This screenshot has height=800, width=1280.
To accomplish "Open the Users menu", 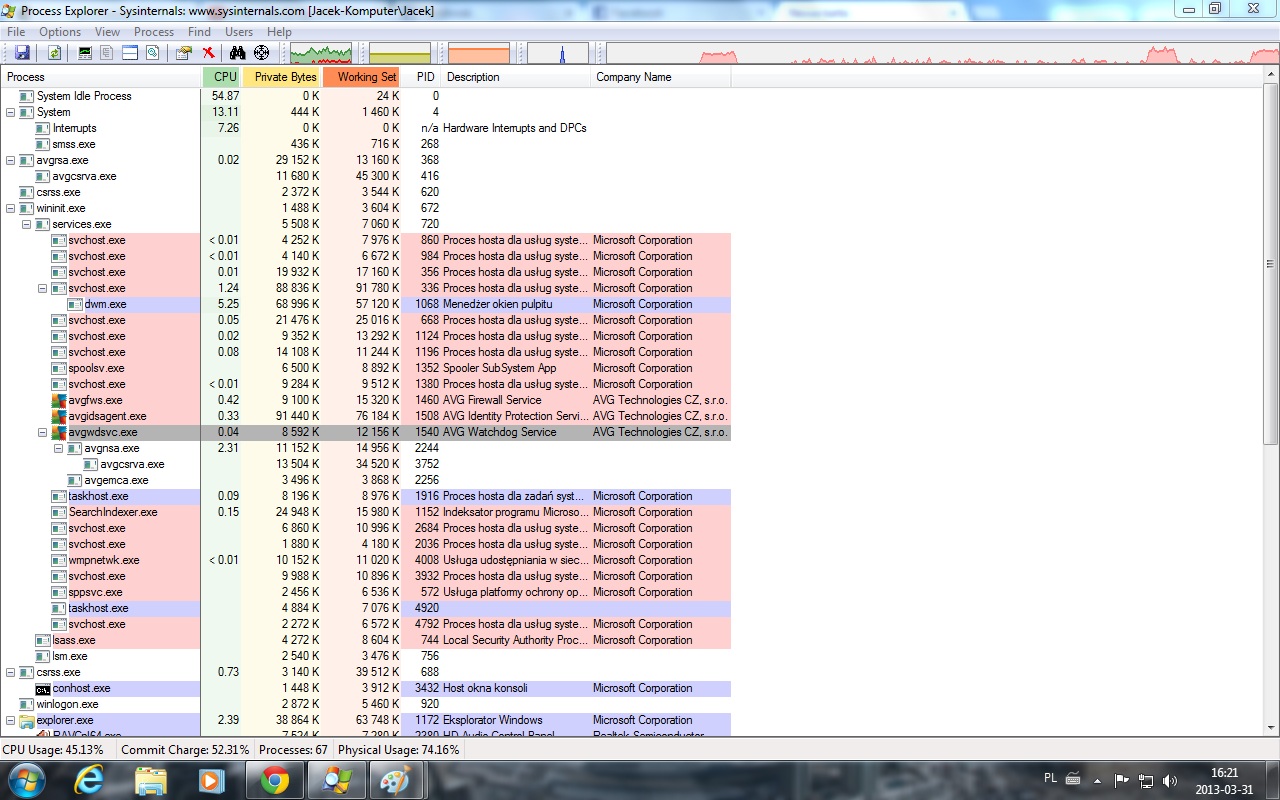I will (239, 32).
